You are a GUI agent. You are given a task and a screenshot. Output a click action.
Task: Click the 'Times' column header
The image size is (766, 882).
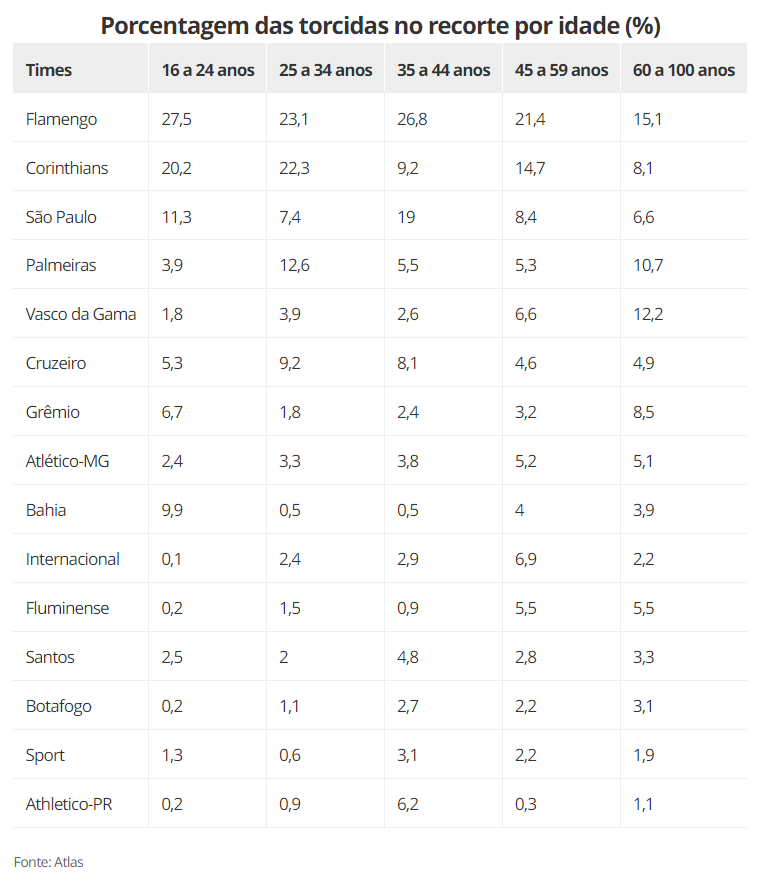pos(49,70)
